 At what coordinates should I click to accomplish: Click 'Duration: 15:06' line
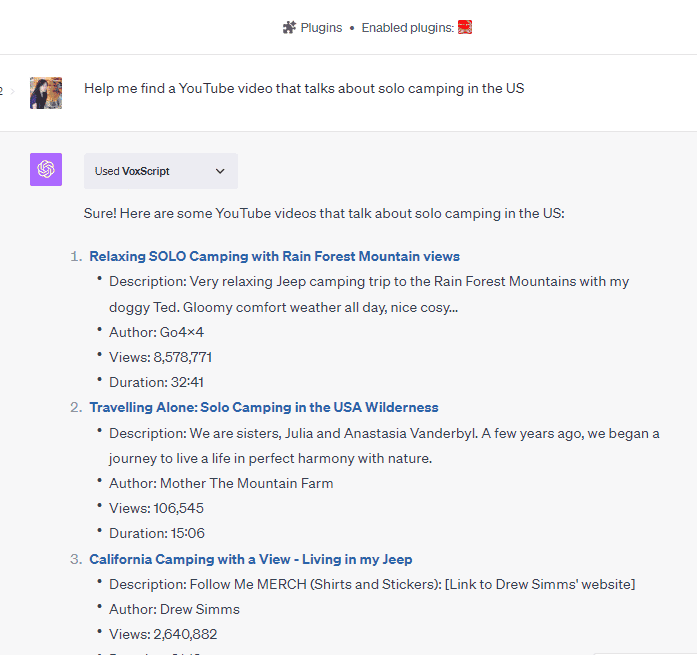click(156, 533)
